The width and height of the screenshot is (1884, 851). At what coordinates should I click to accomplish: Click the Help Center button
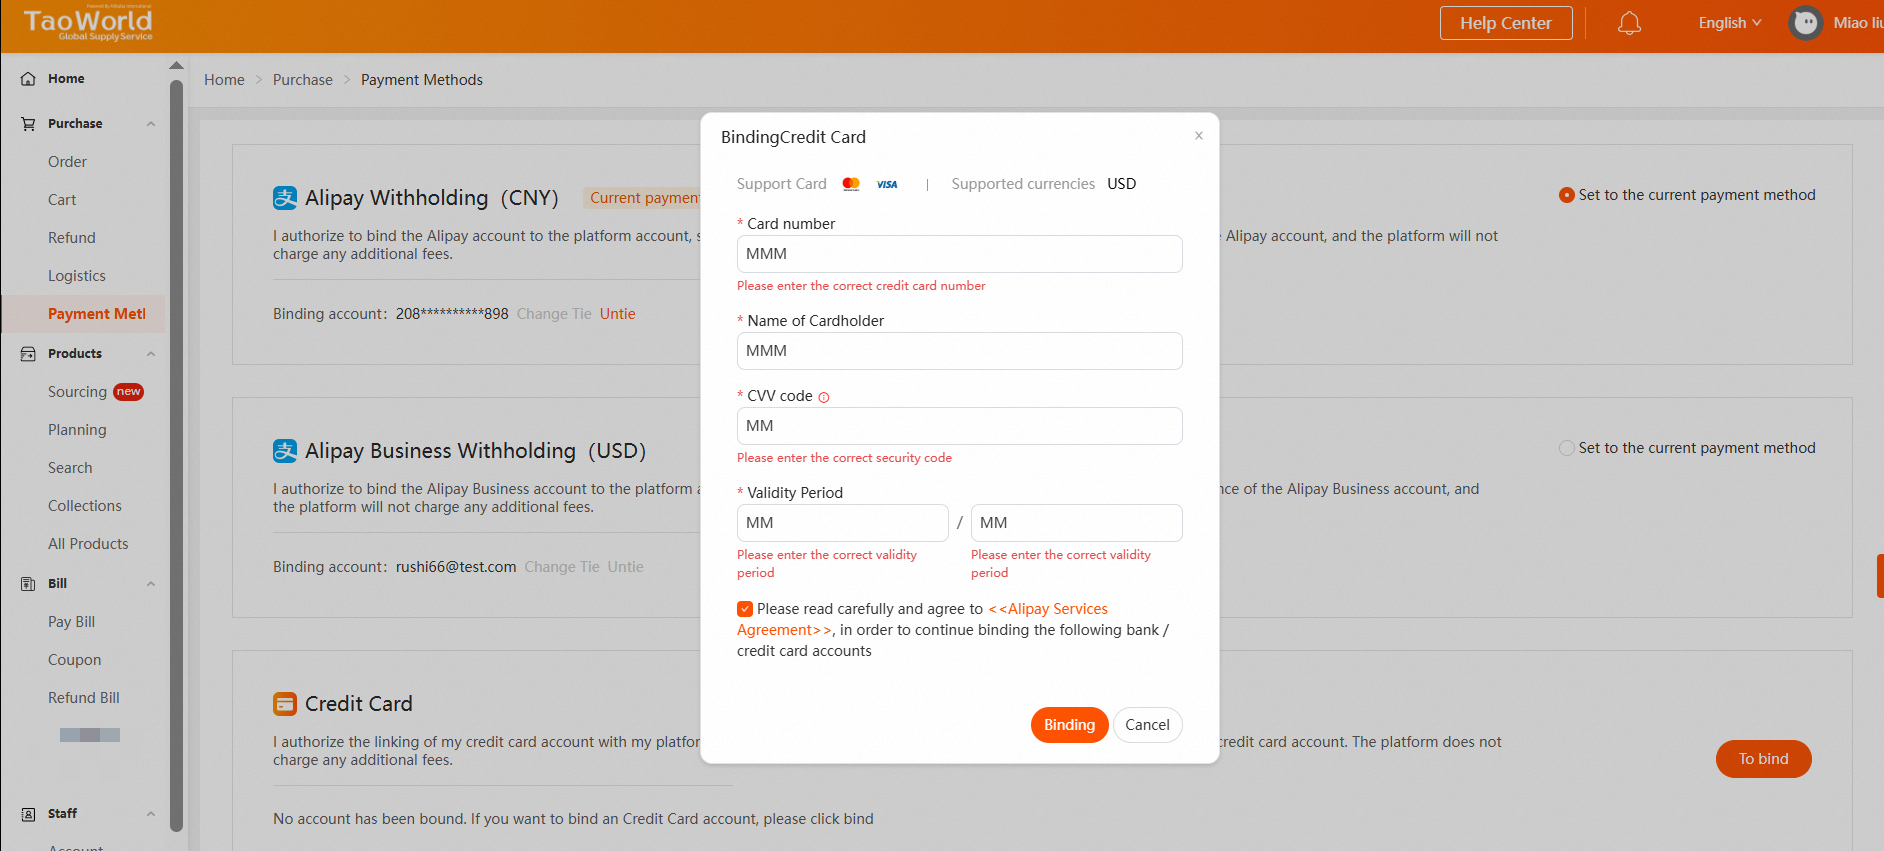[1506, 23]
